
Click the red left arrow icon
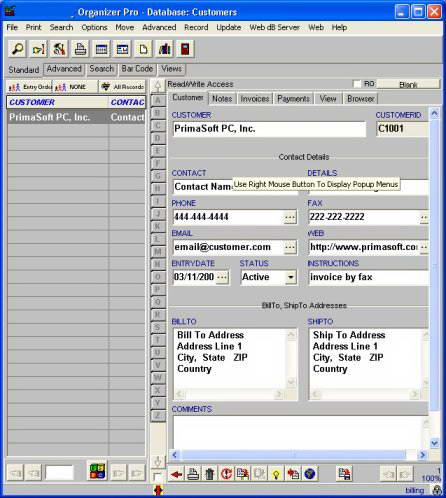click(x=176, y=474)
